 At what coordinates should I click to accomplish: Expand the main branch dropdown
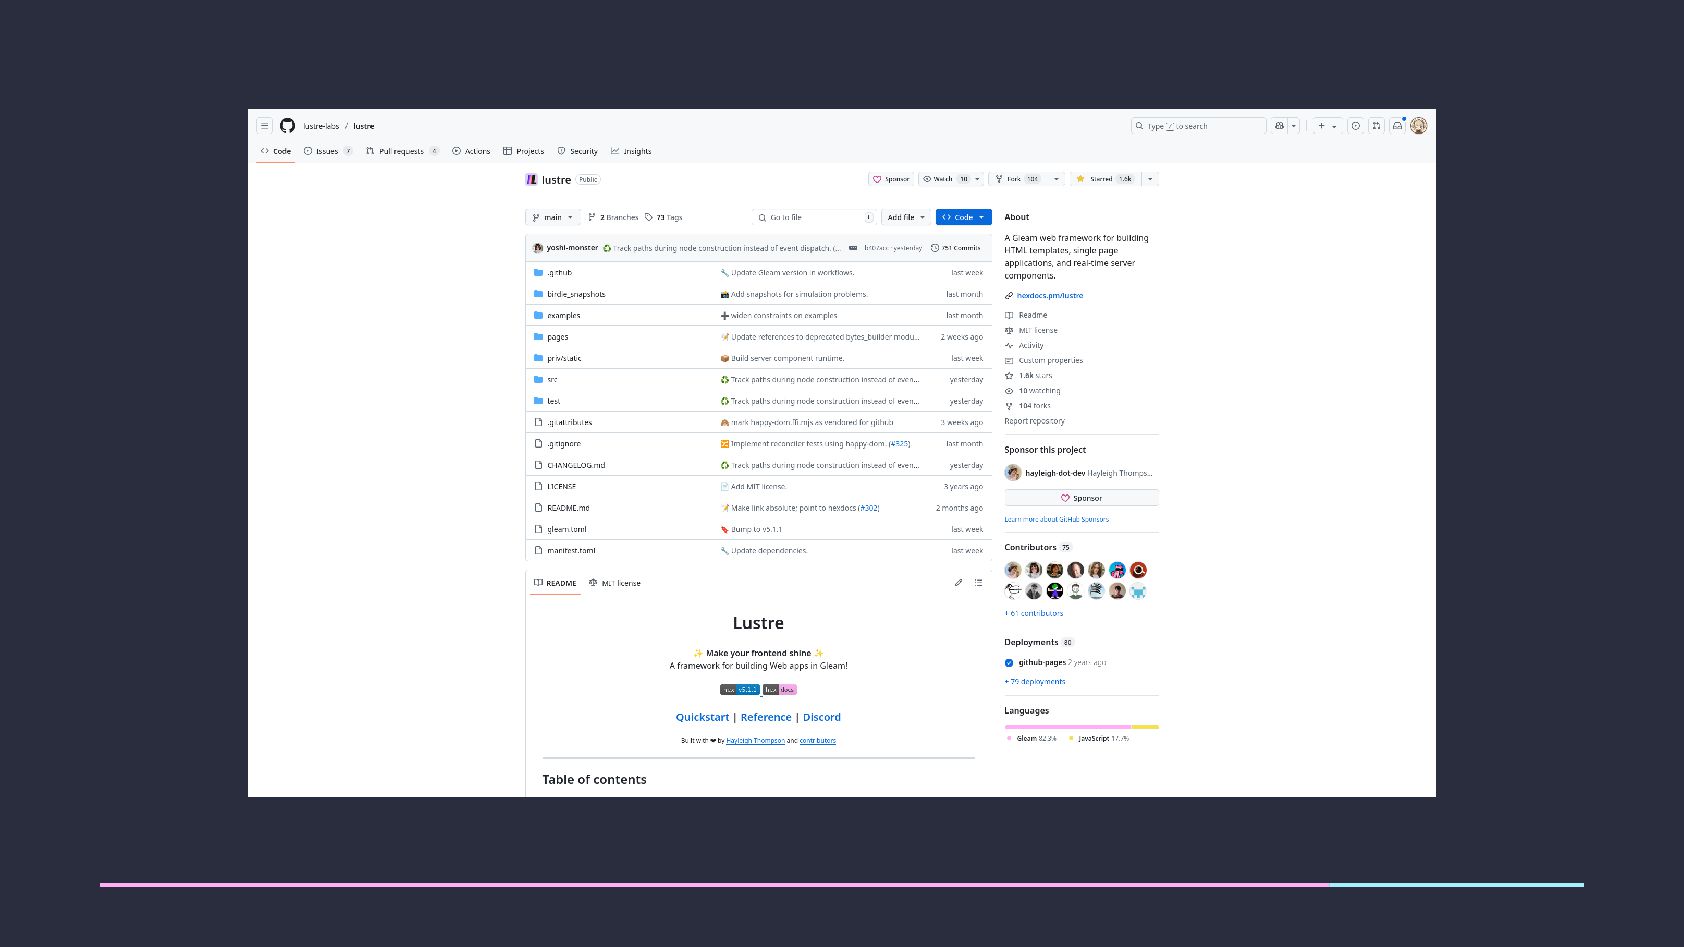coord(552,217)
